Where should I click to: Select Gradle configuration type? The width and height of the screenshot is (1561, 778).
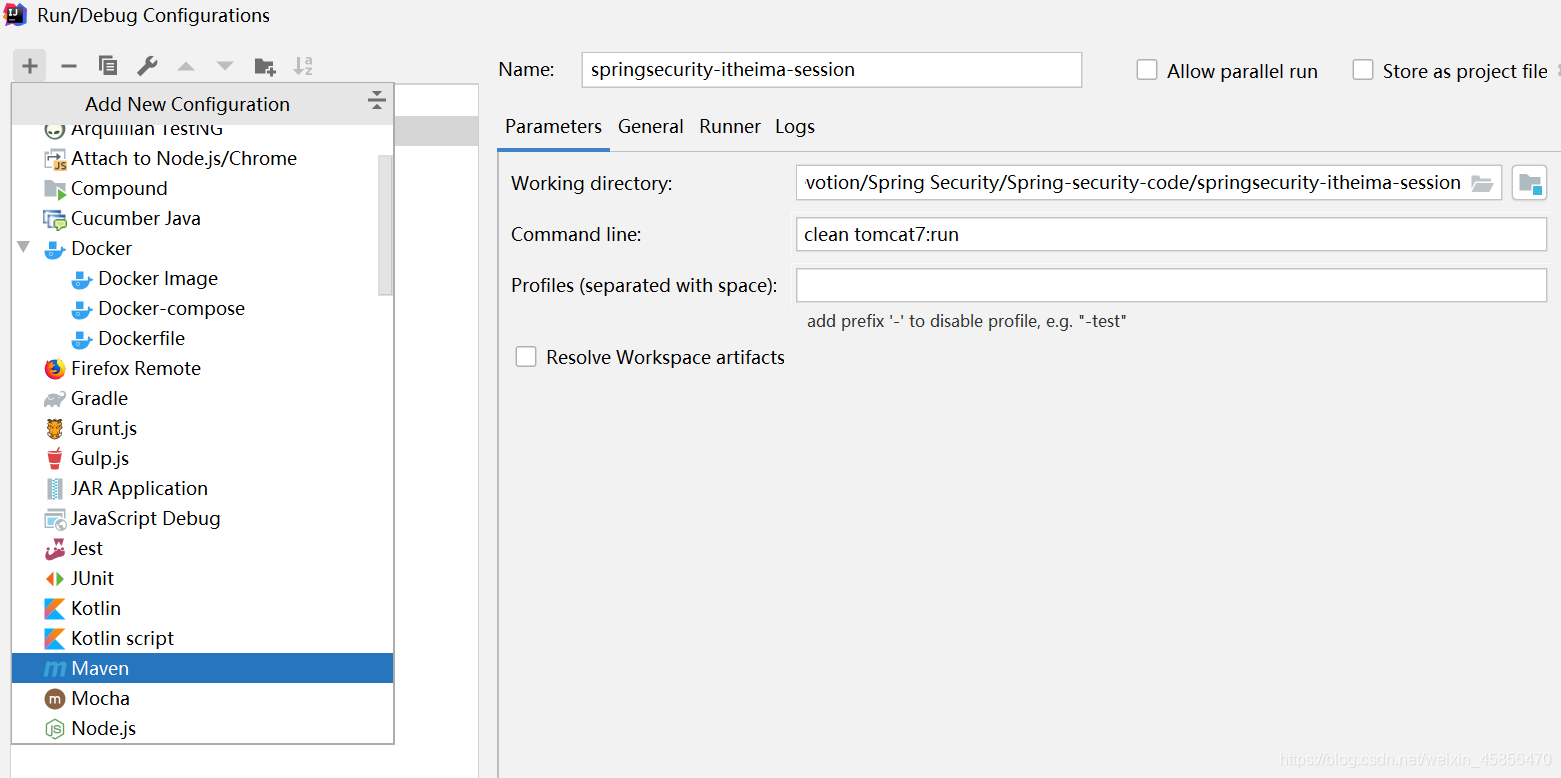(202, 398)
